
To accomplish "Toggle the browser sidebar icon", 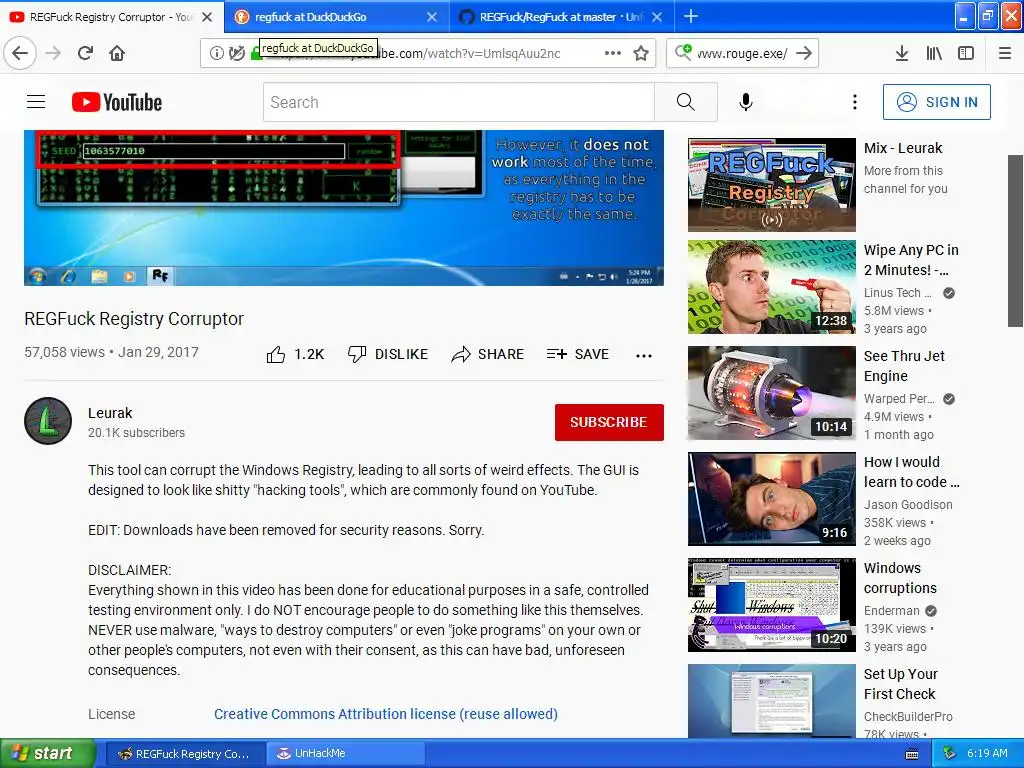I will (x=966, y=53).
